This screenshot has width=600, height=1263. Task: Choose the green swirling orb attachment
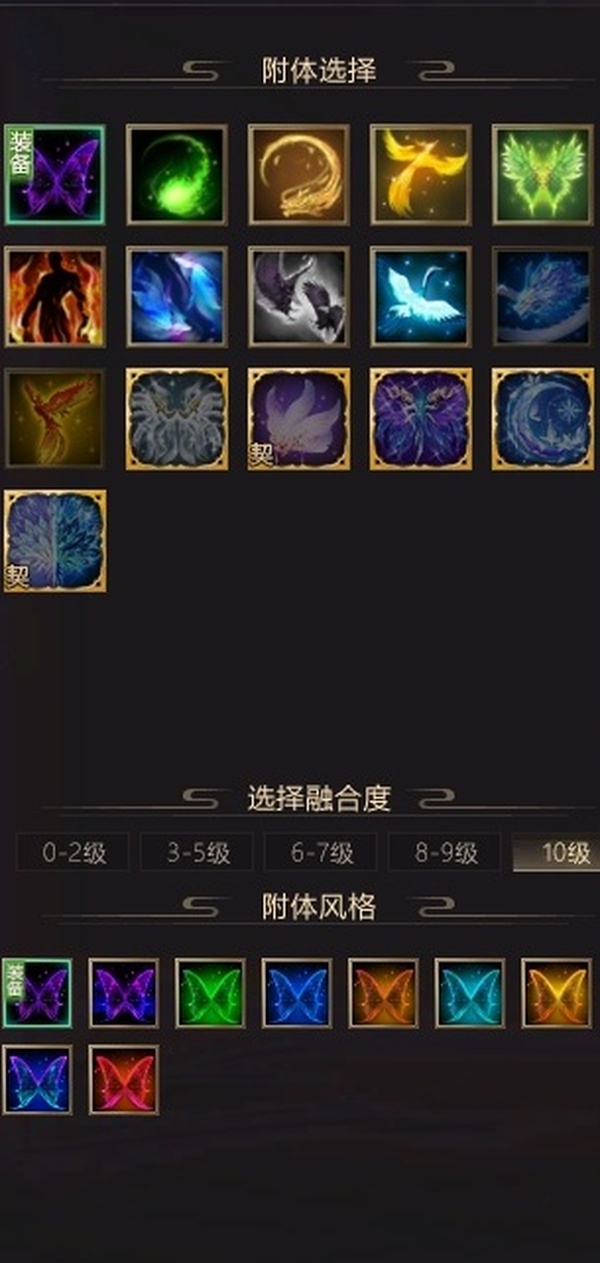(177, 174)
